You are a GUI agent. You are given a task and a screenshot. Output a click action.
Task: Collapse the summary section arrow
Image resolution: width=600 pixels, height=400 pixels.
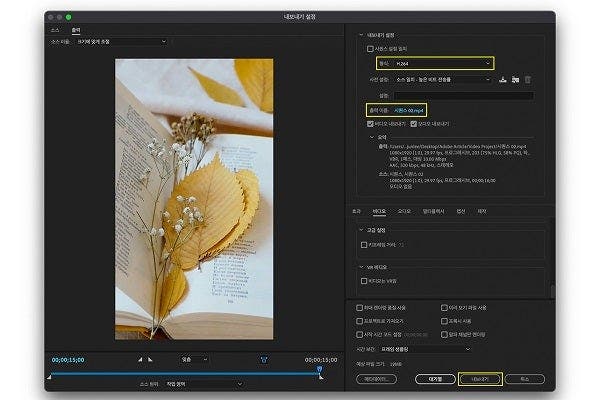(x=370, y=137)
